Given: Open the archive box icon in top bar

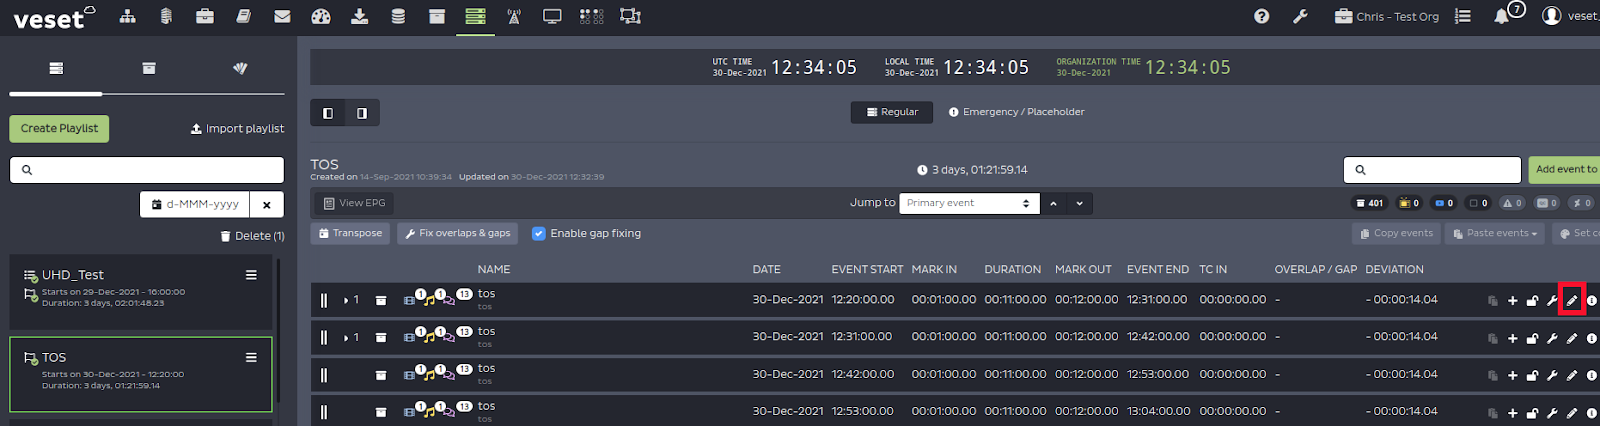Looking at the screenshot, I should coord(436,16).
